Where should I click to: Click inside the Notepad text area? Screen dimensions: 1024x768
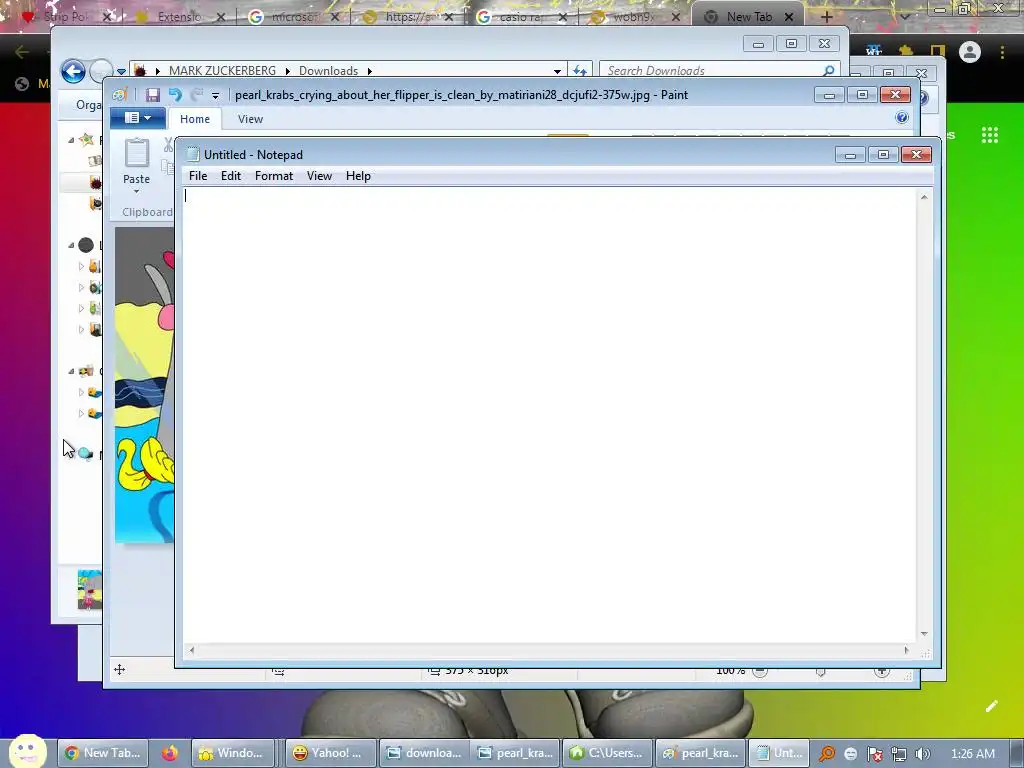click(550, 415)
